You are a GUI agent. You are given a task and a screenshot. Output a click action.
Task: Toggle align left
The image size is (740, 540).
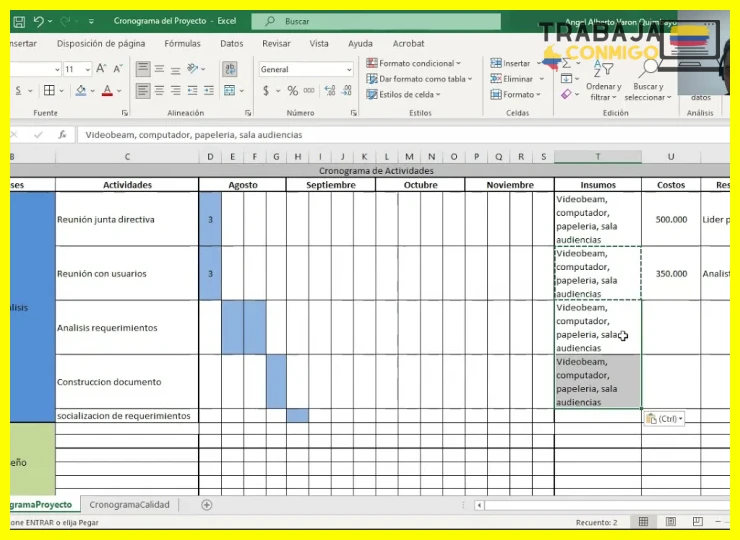tap(143, 90)
